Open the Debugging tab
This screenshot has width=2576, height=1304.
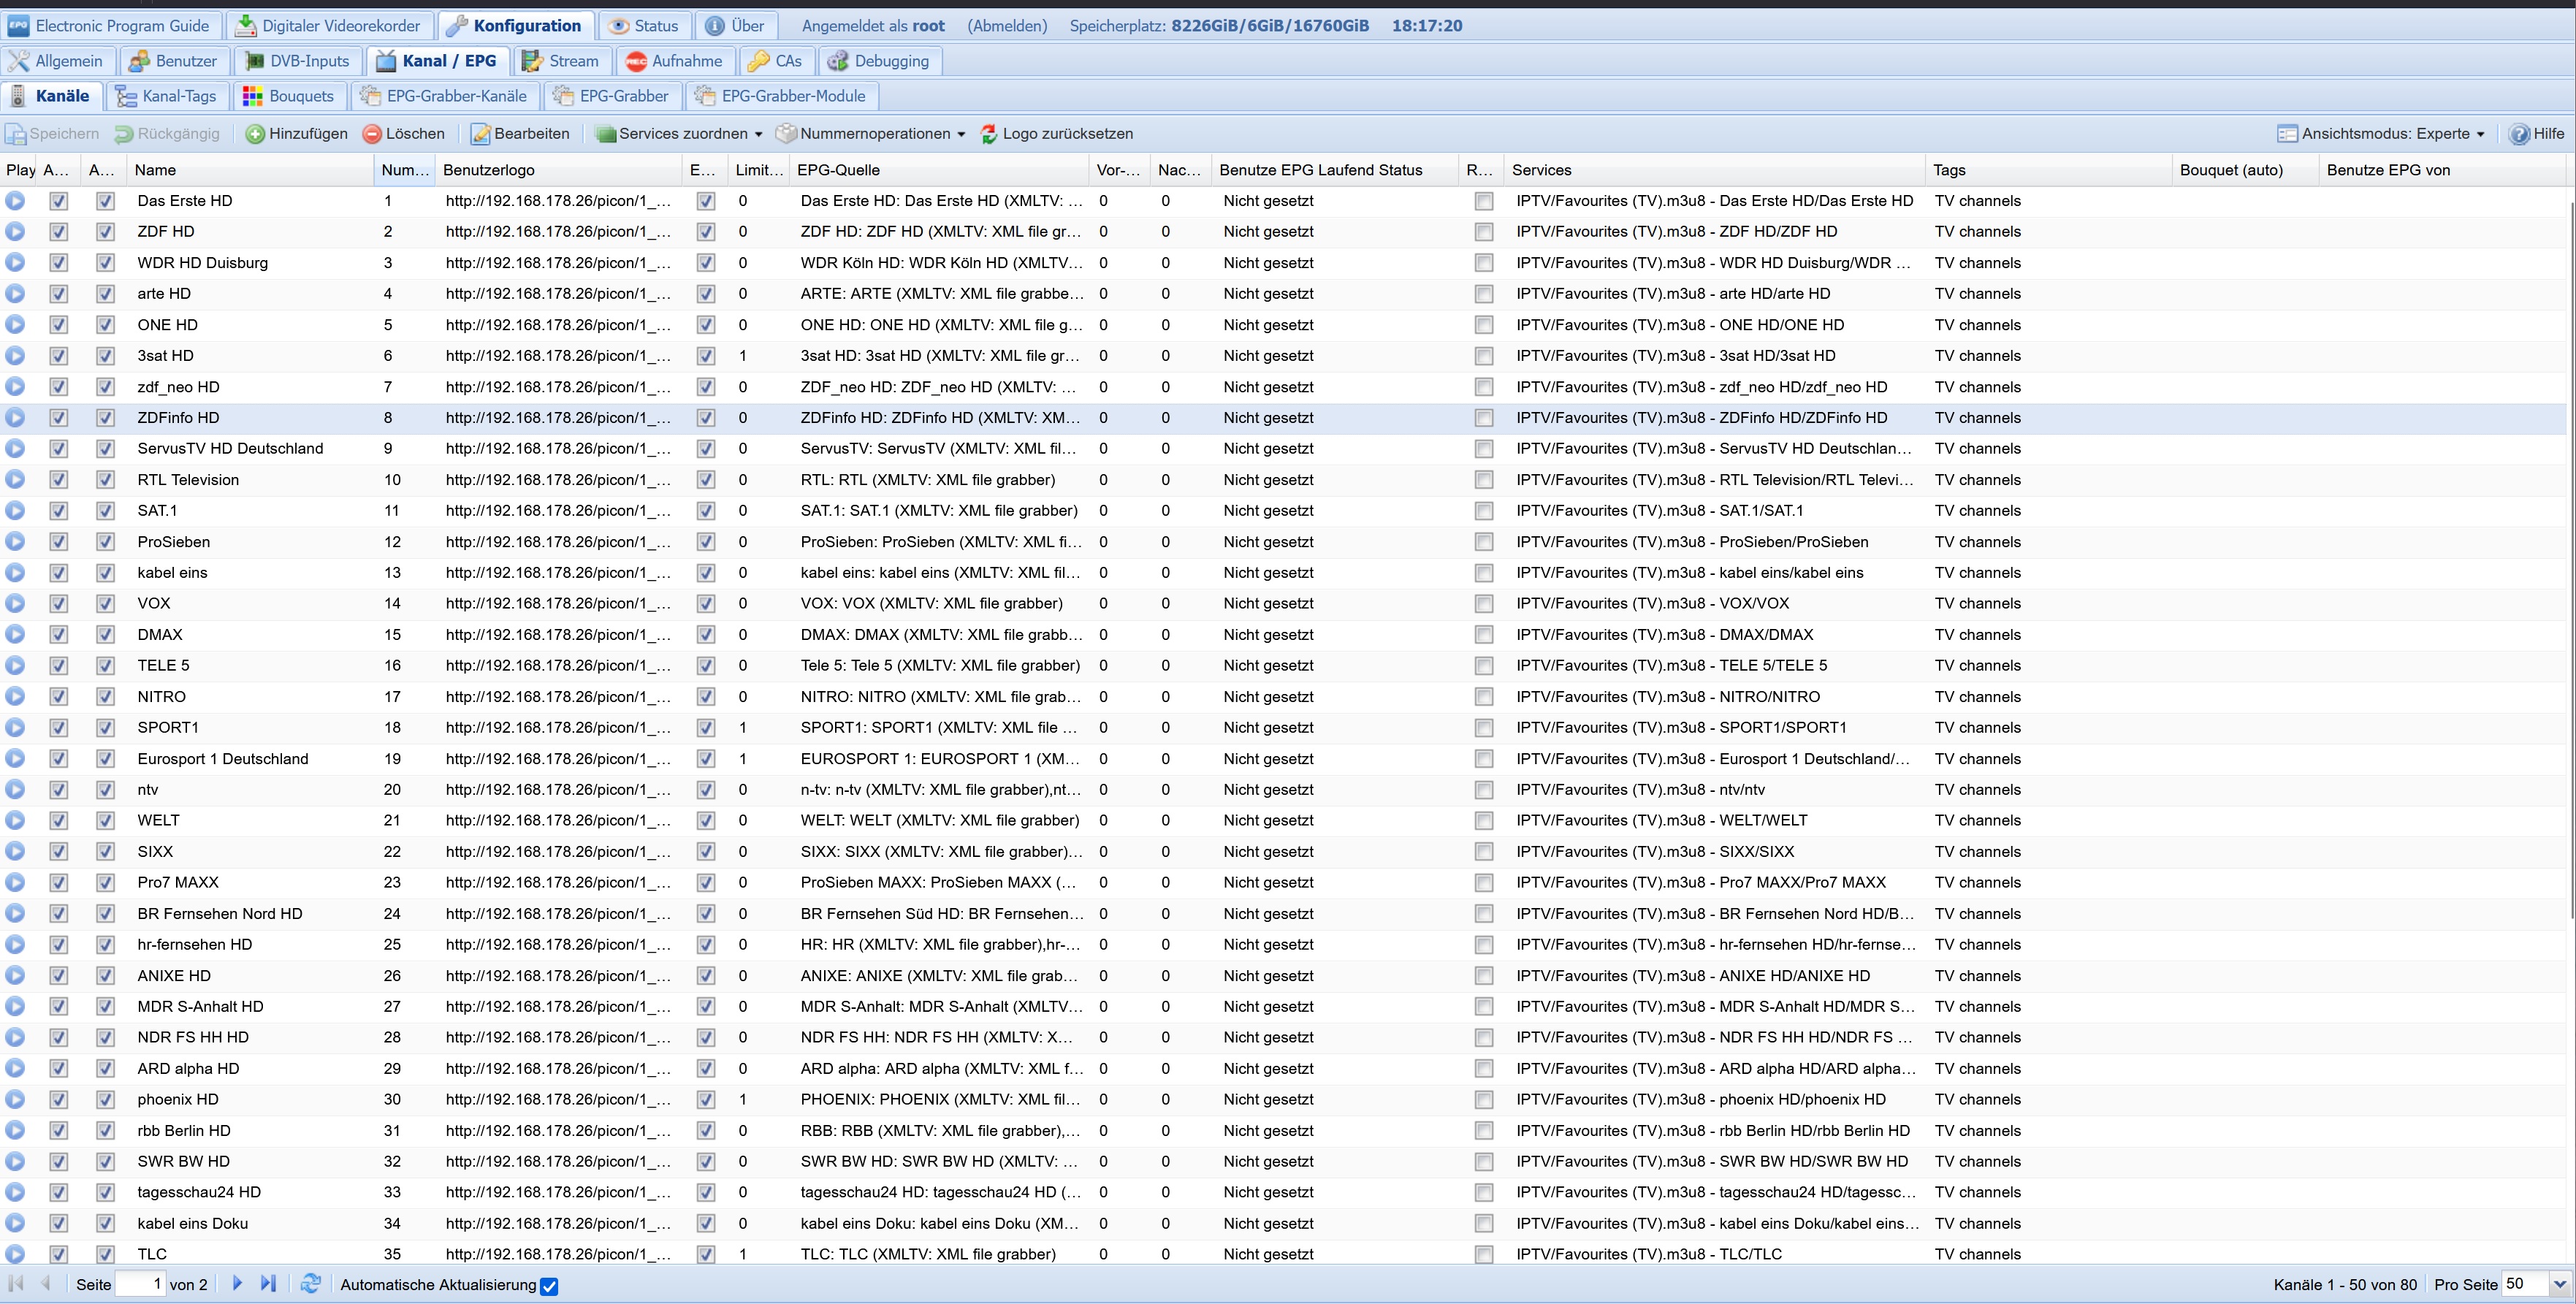[x=880, y=61]
